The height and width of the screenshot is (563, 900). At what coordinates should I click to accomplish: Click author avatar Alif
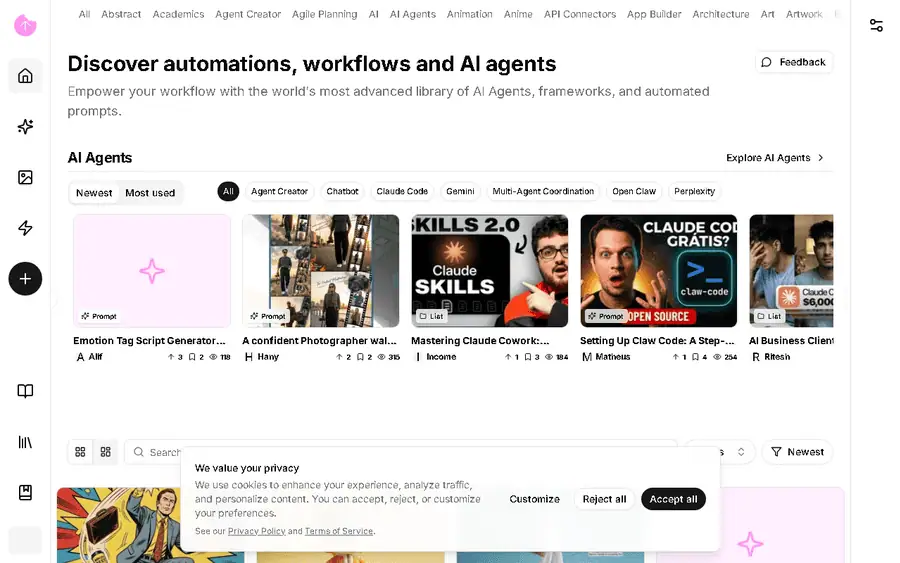pyautogui.click(x=80, y=357)
